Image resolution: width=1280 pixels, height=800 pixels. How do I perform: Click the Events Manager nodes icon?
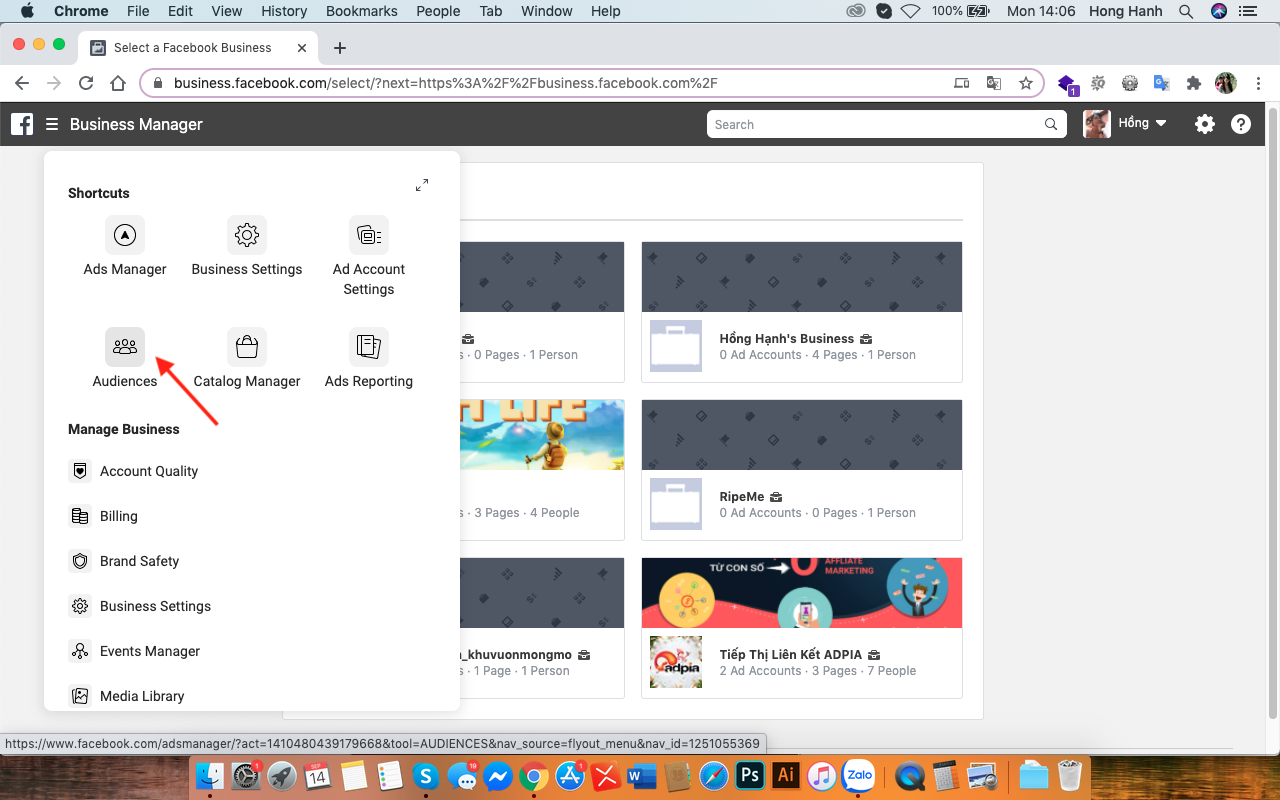80,651
